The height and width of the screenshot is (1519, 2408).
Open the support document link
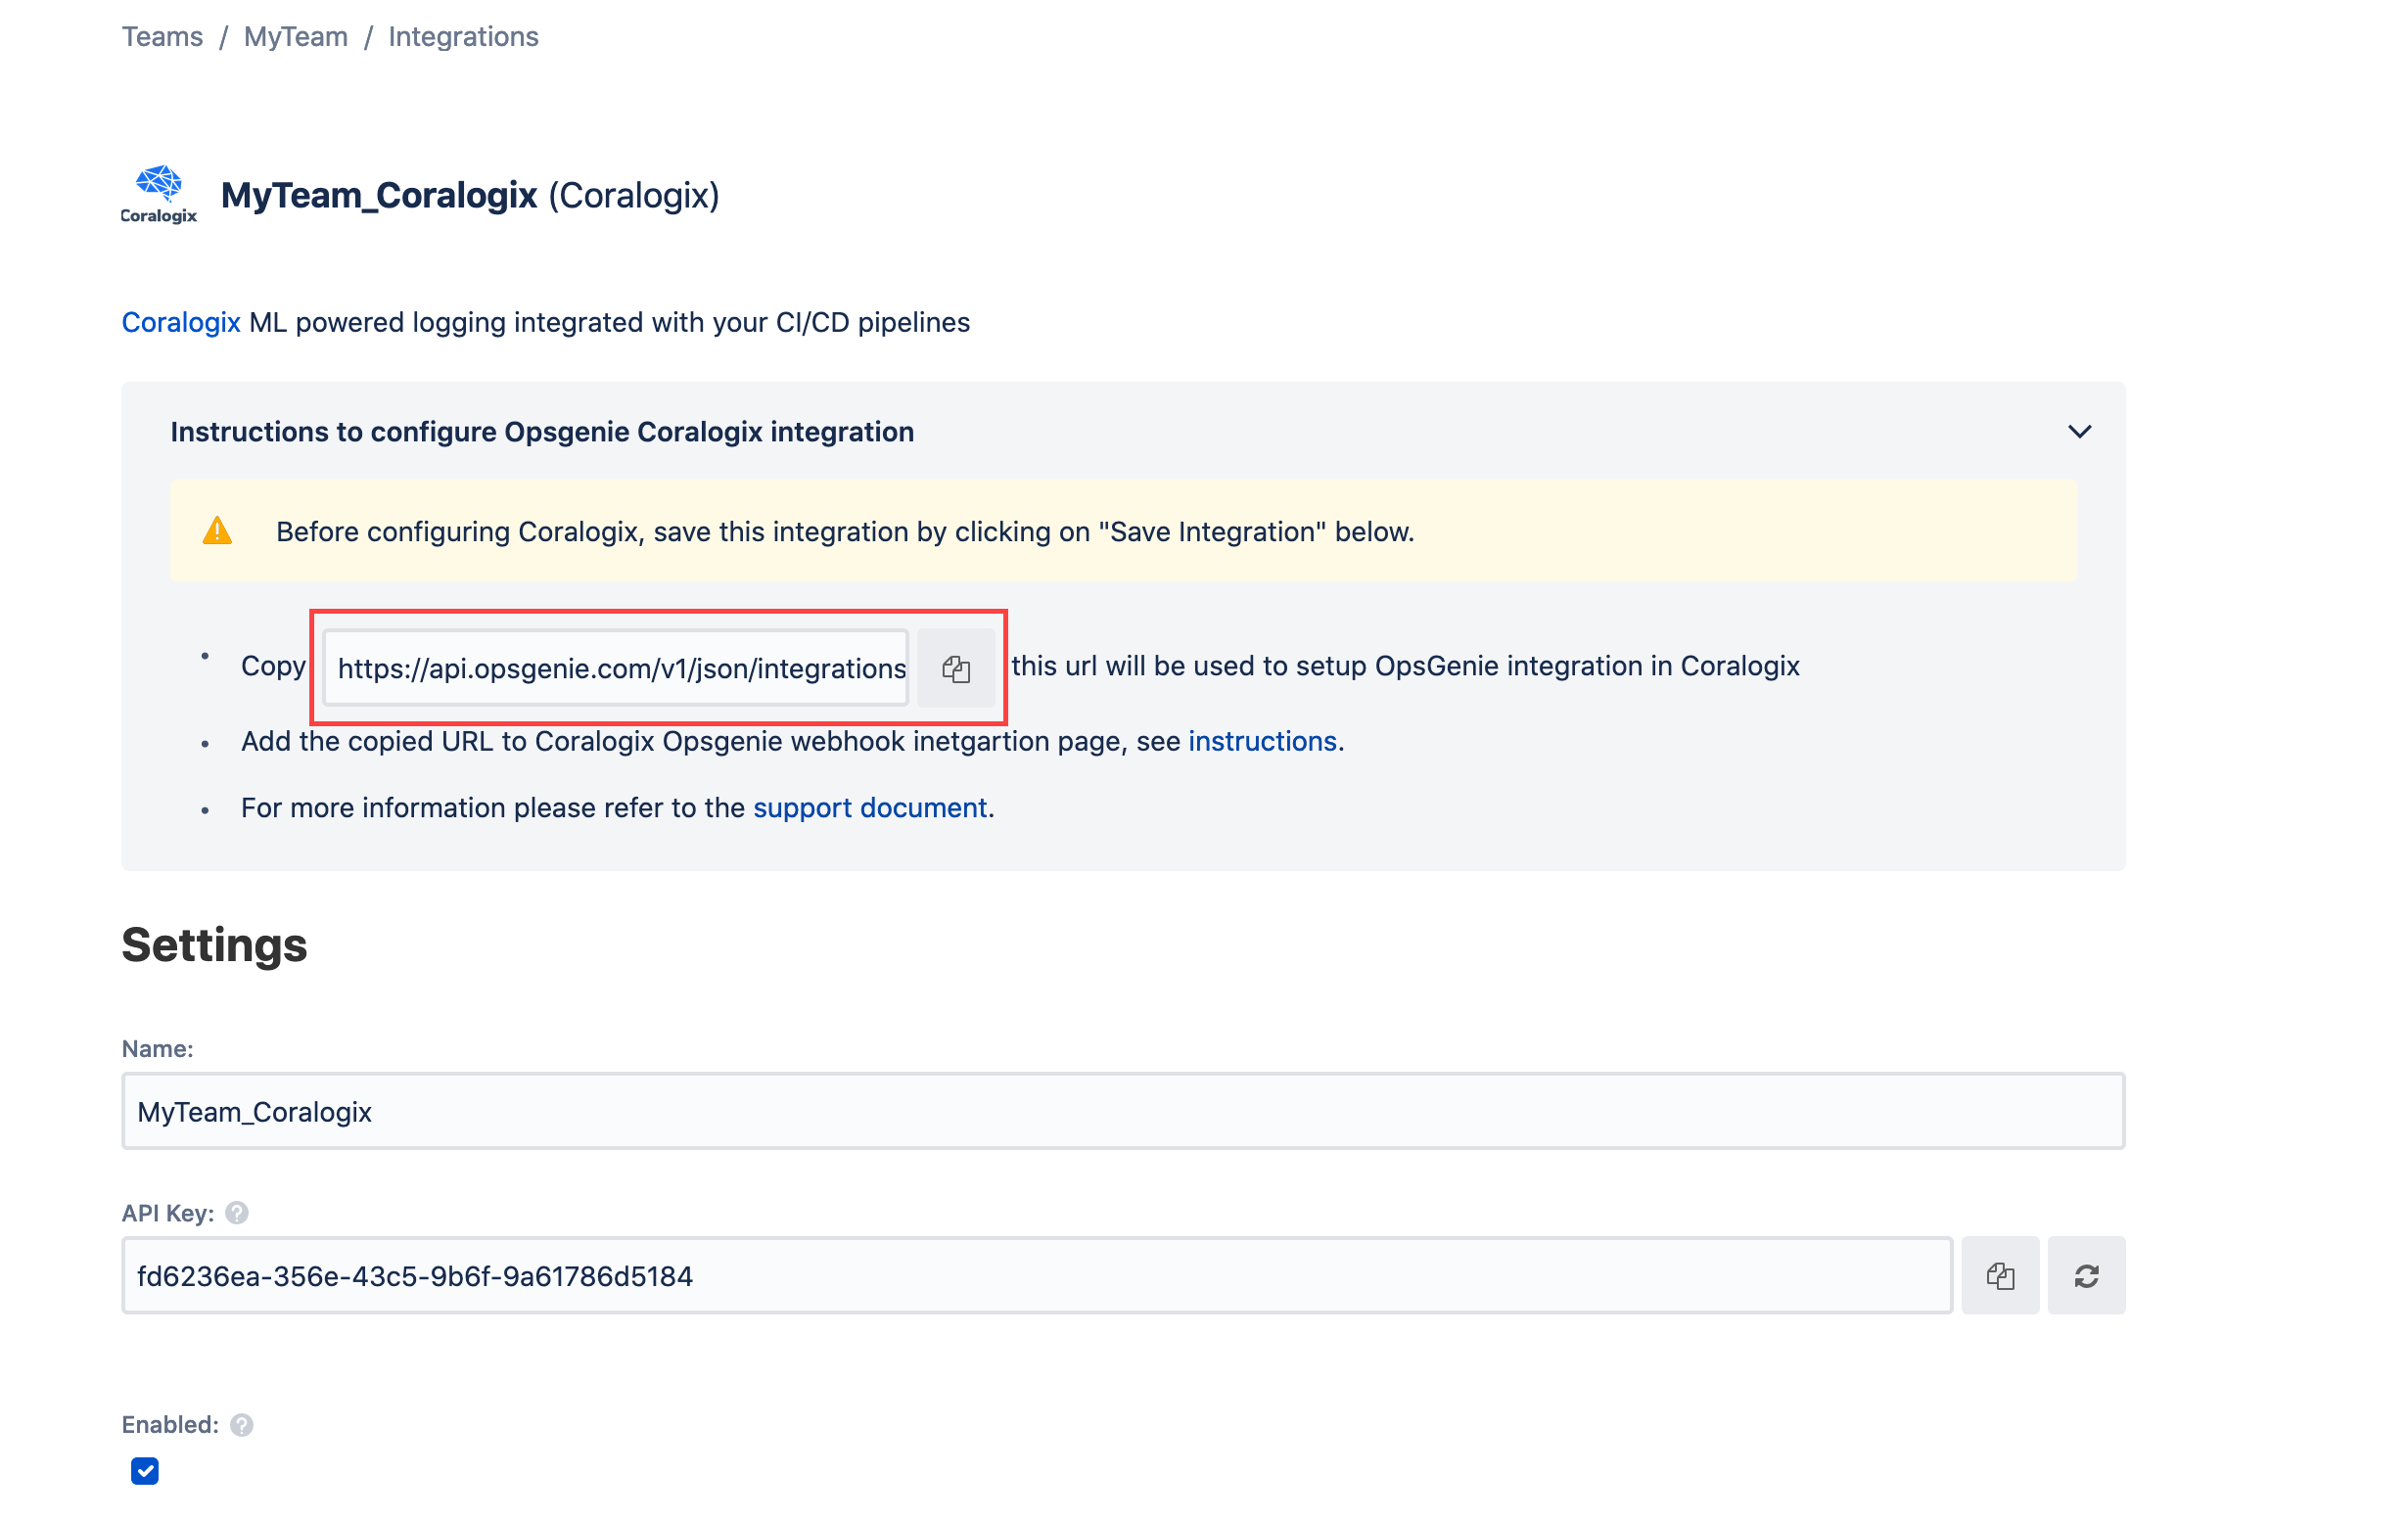[x=870, y=807]
